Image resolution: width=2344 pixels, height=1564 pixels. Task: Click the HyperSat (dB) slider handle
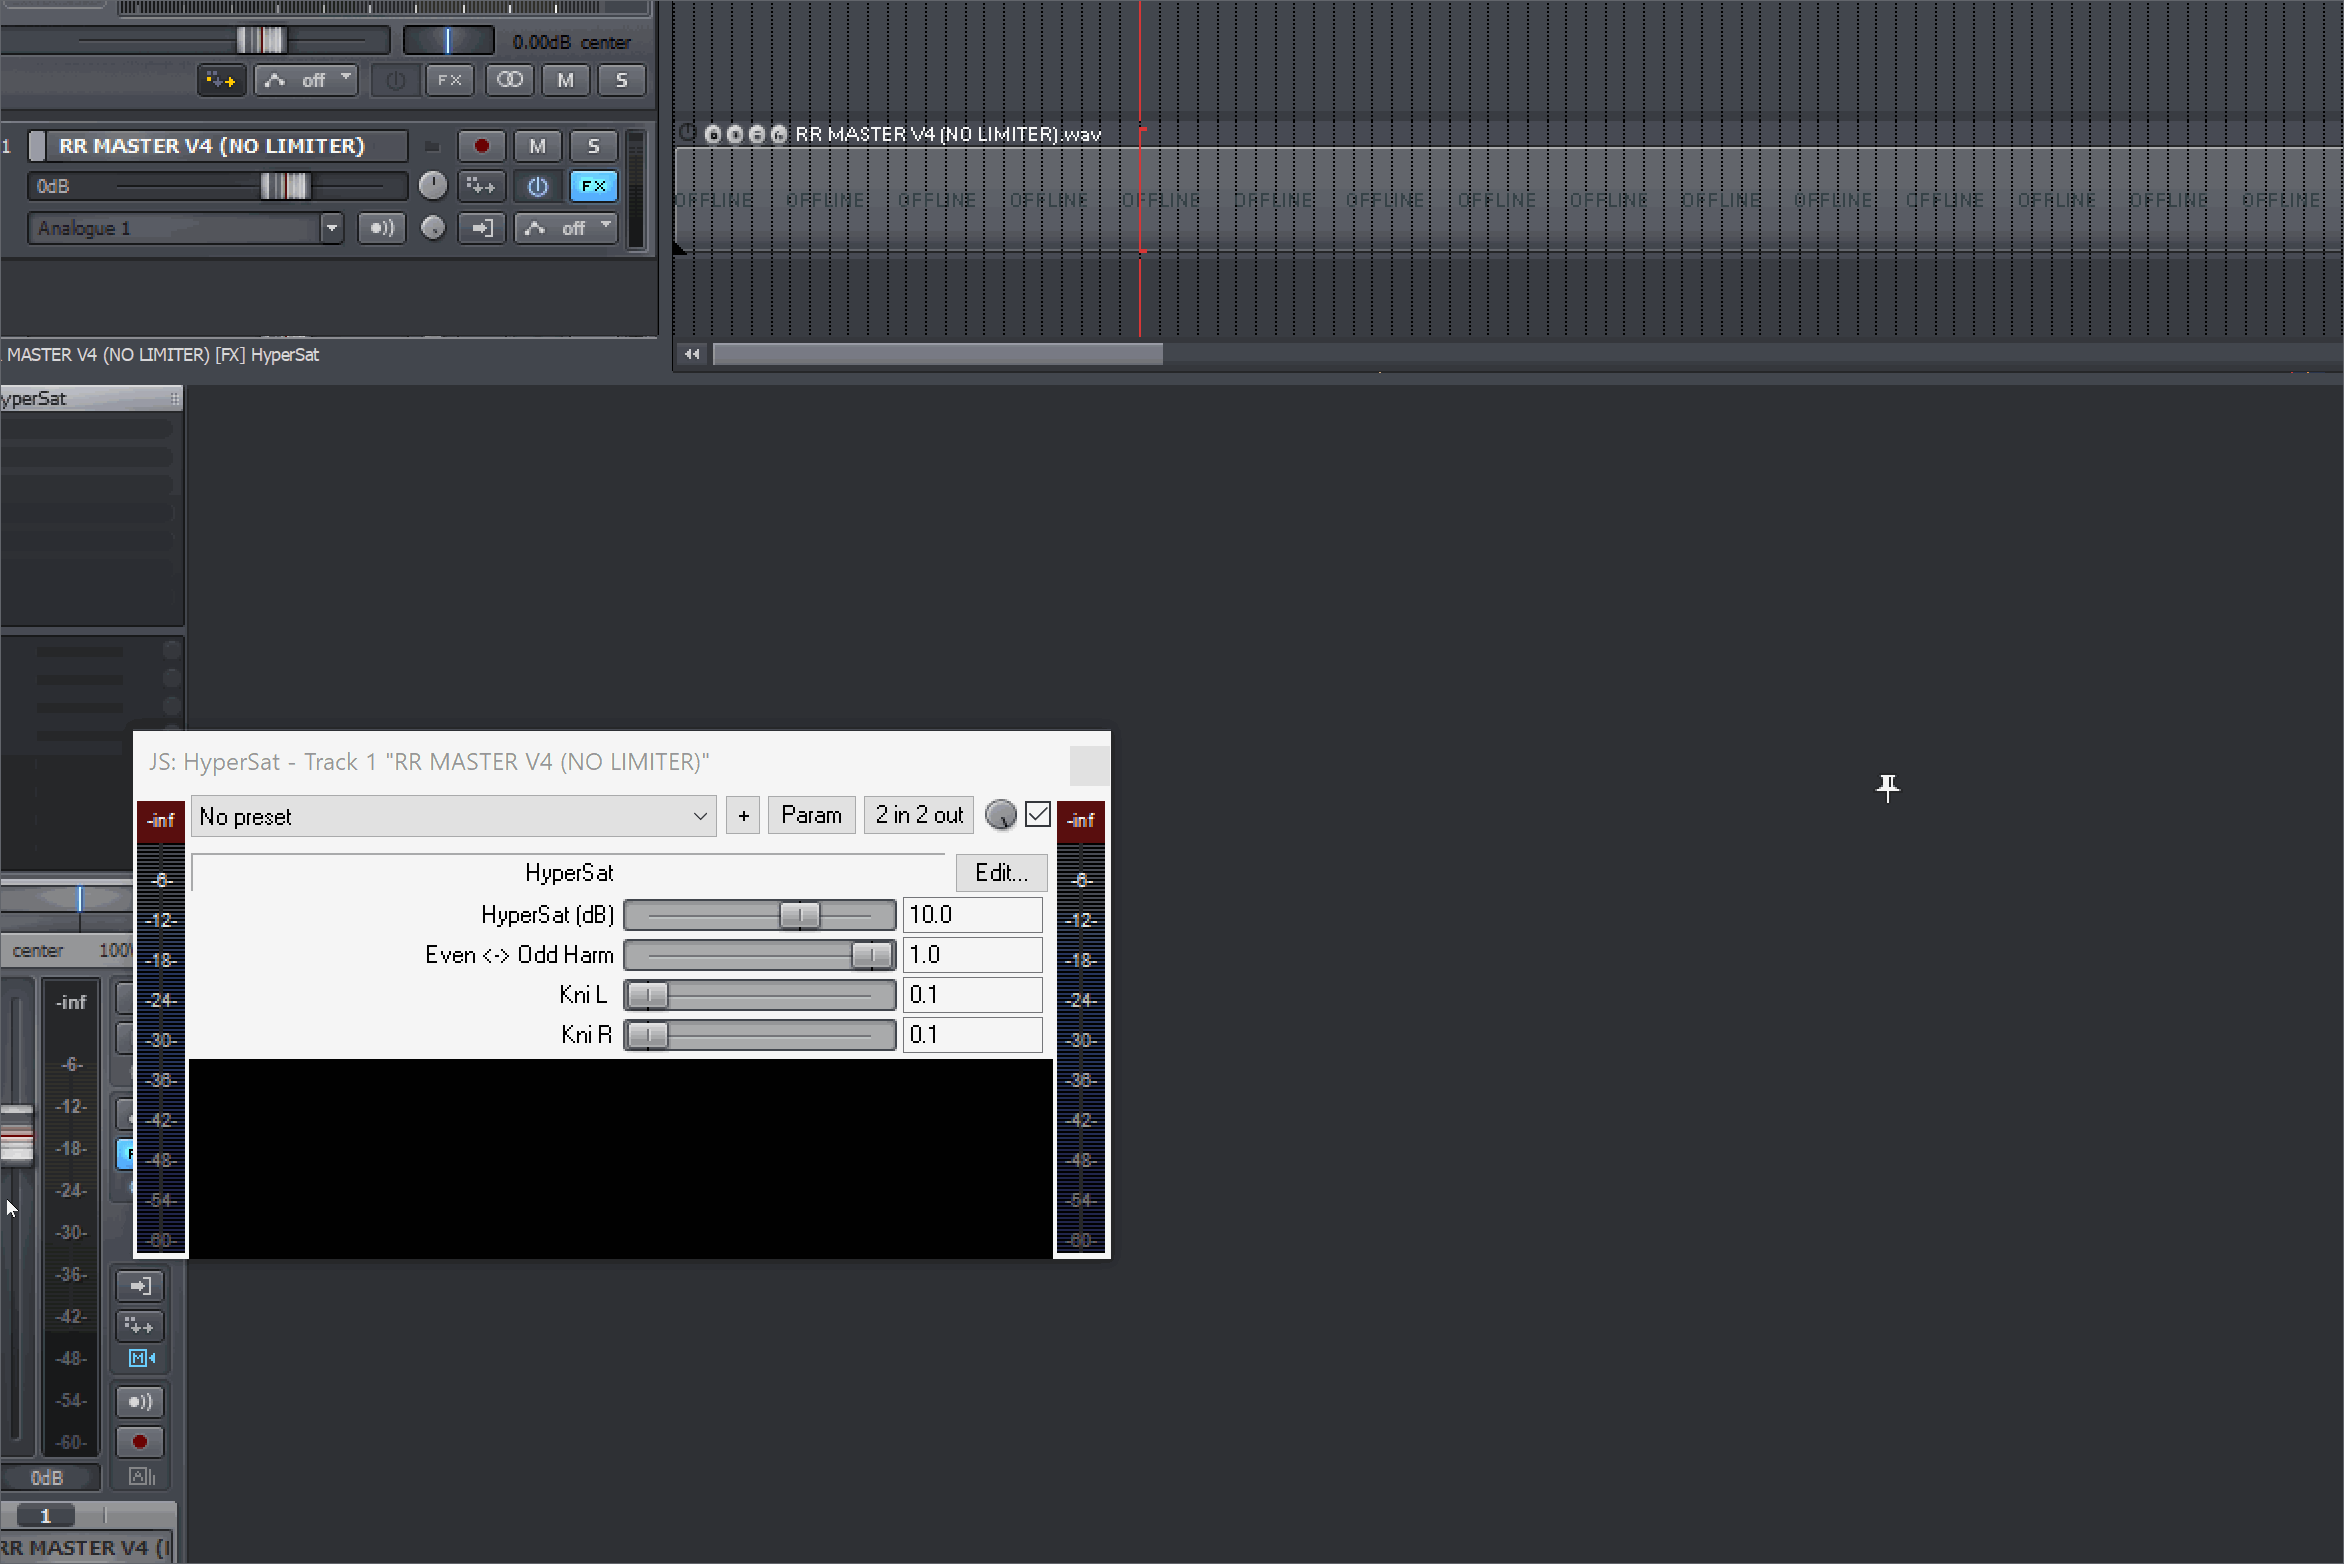click(799, 915)
